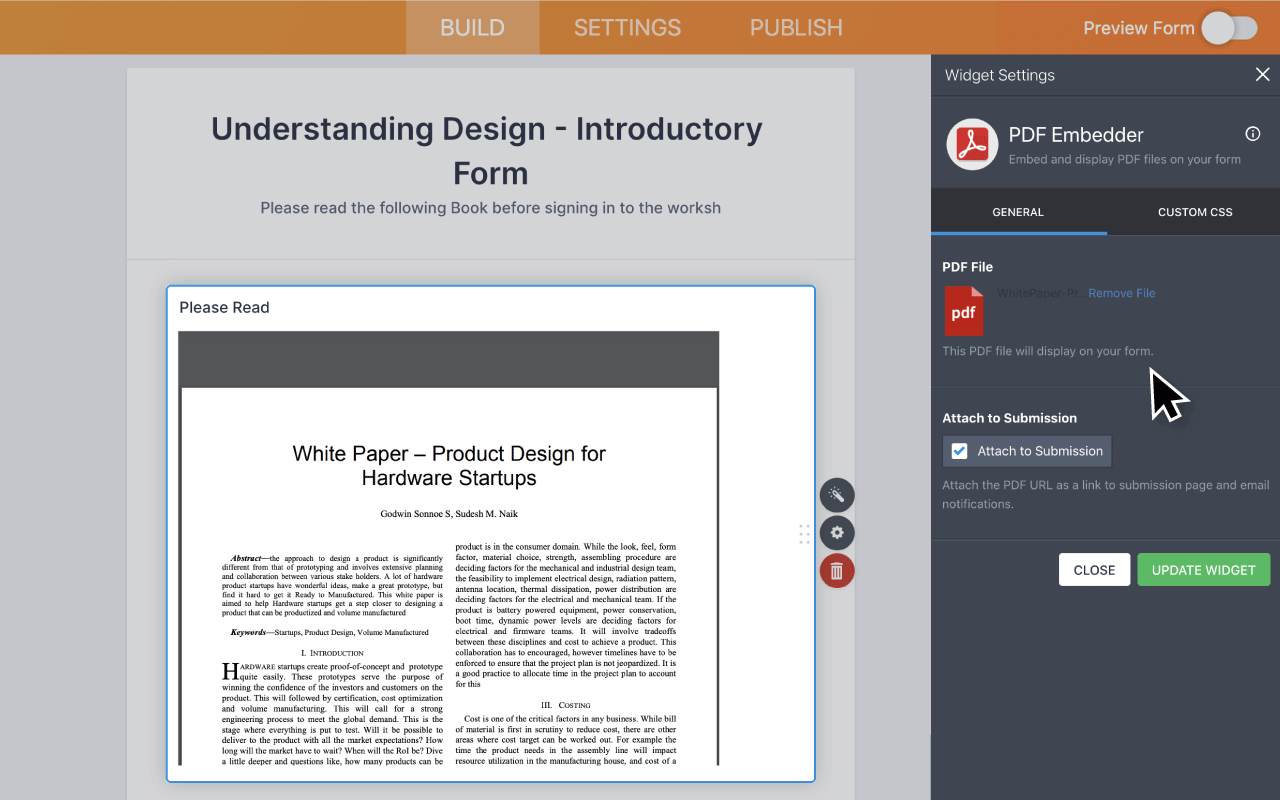Open the widget info tooltip icon
The width and height of the screenshot is (1280, 800).
click(x=1252, y=133)
